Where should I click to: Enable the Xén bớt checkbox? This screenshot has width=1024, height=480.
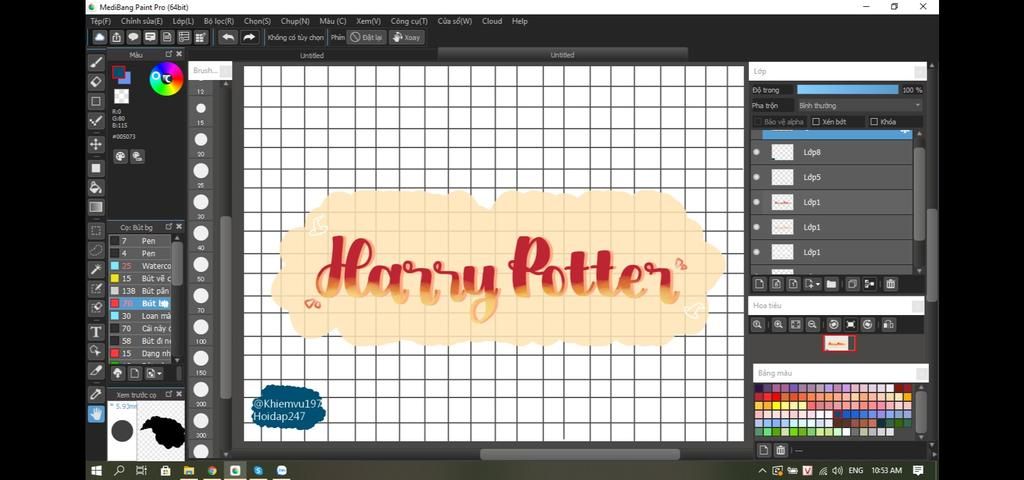(x=816, y=122)
